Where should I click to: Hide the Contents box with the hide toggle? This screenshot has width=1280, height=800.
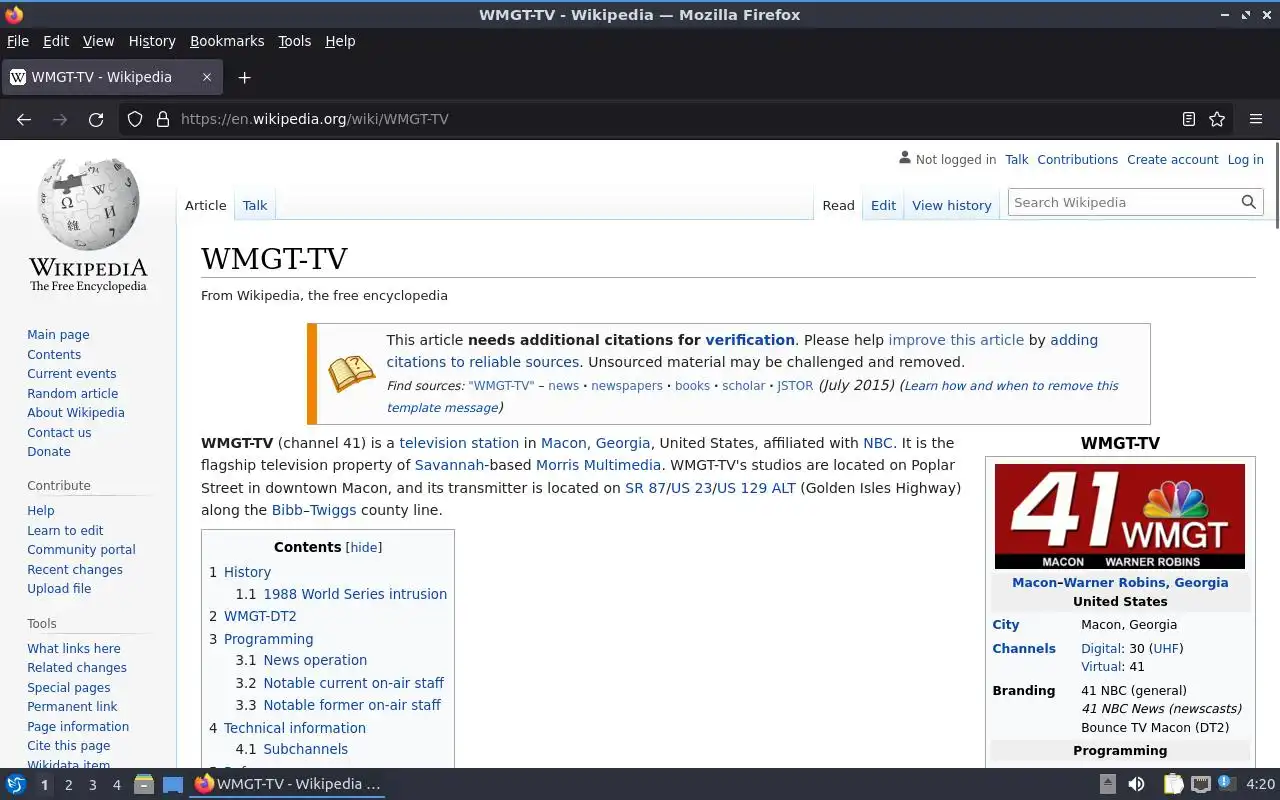[364, 547]
